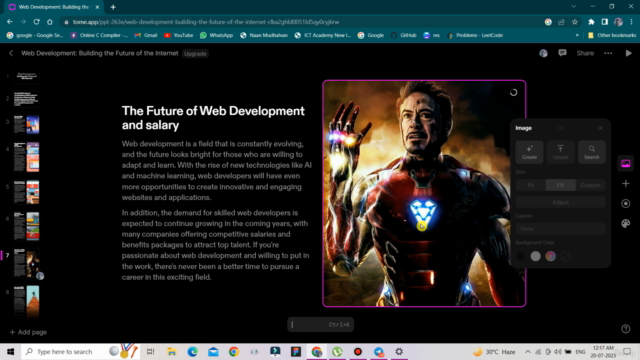
Task: Expand the bookmarks overflow chevron
Action: [577, 35]
